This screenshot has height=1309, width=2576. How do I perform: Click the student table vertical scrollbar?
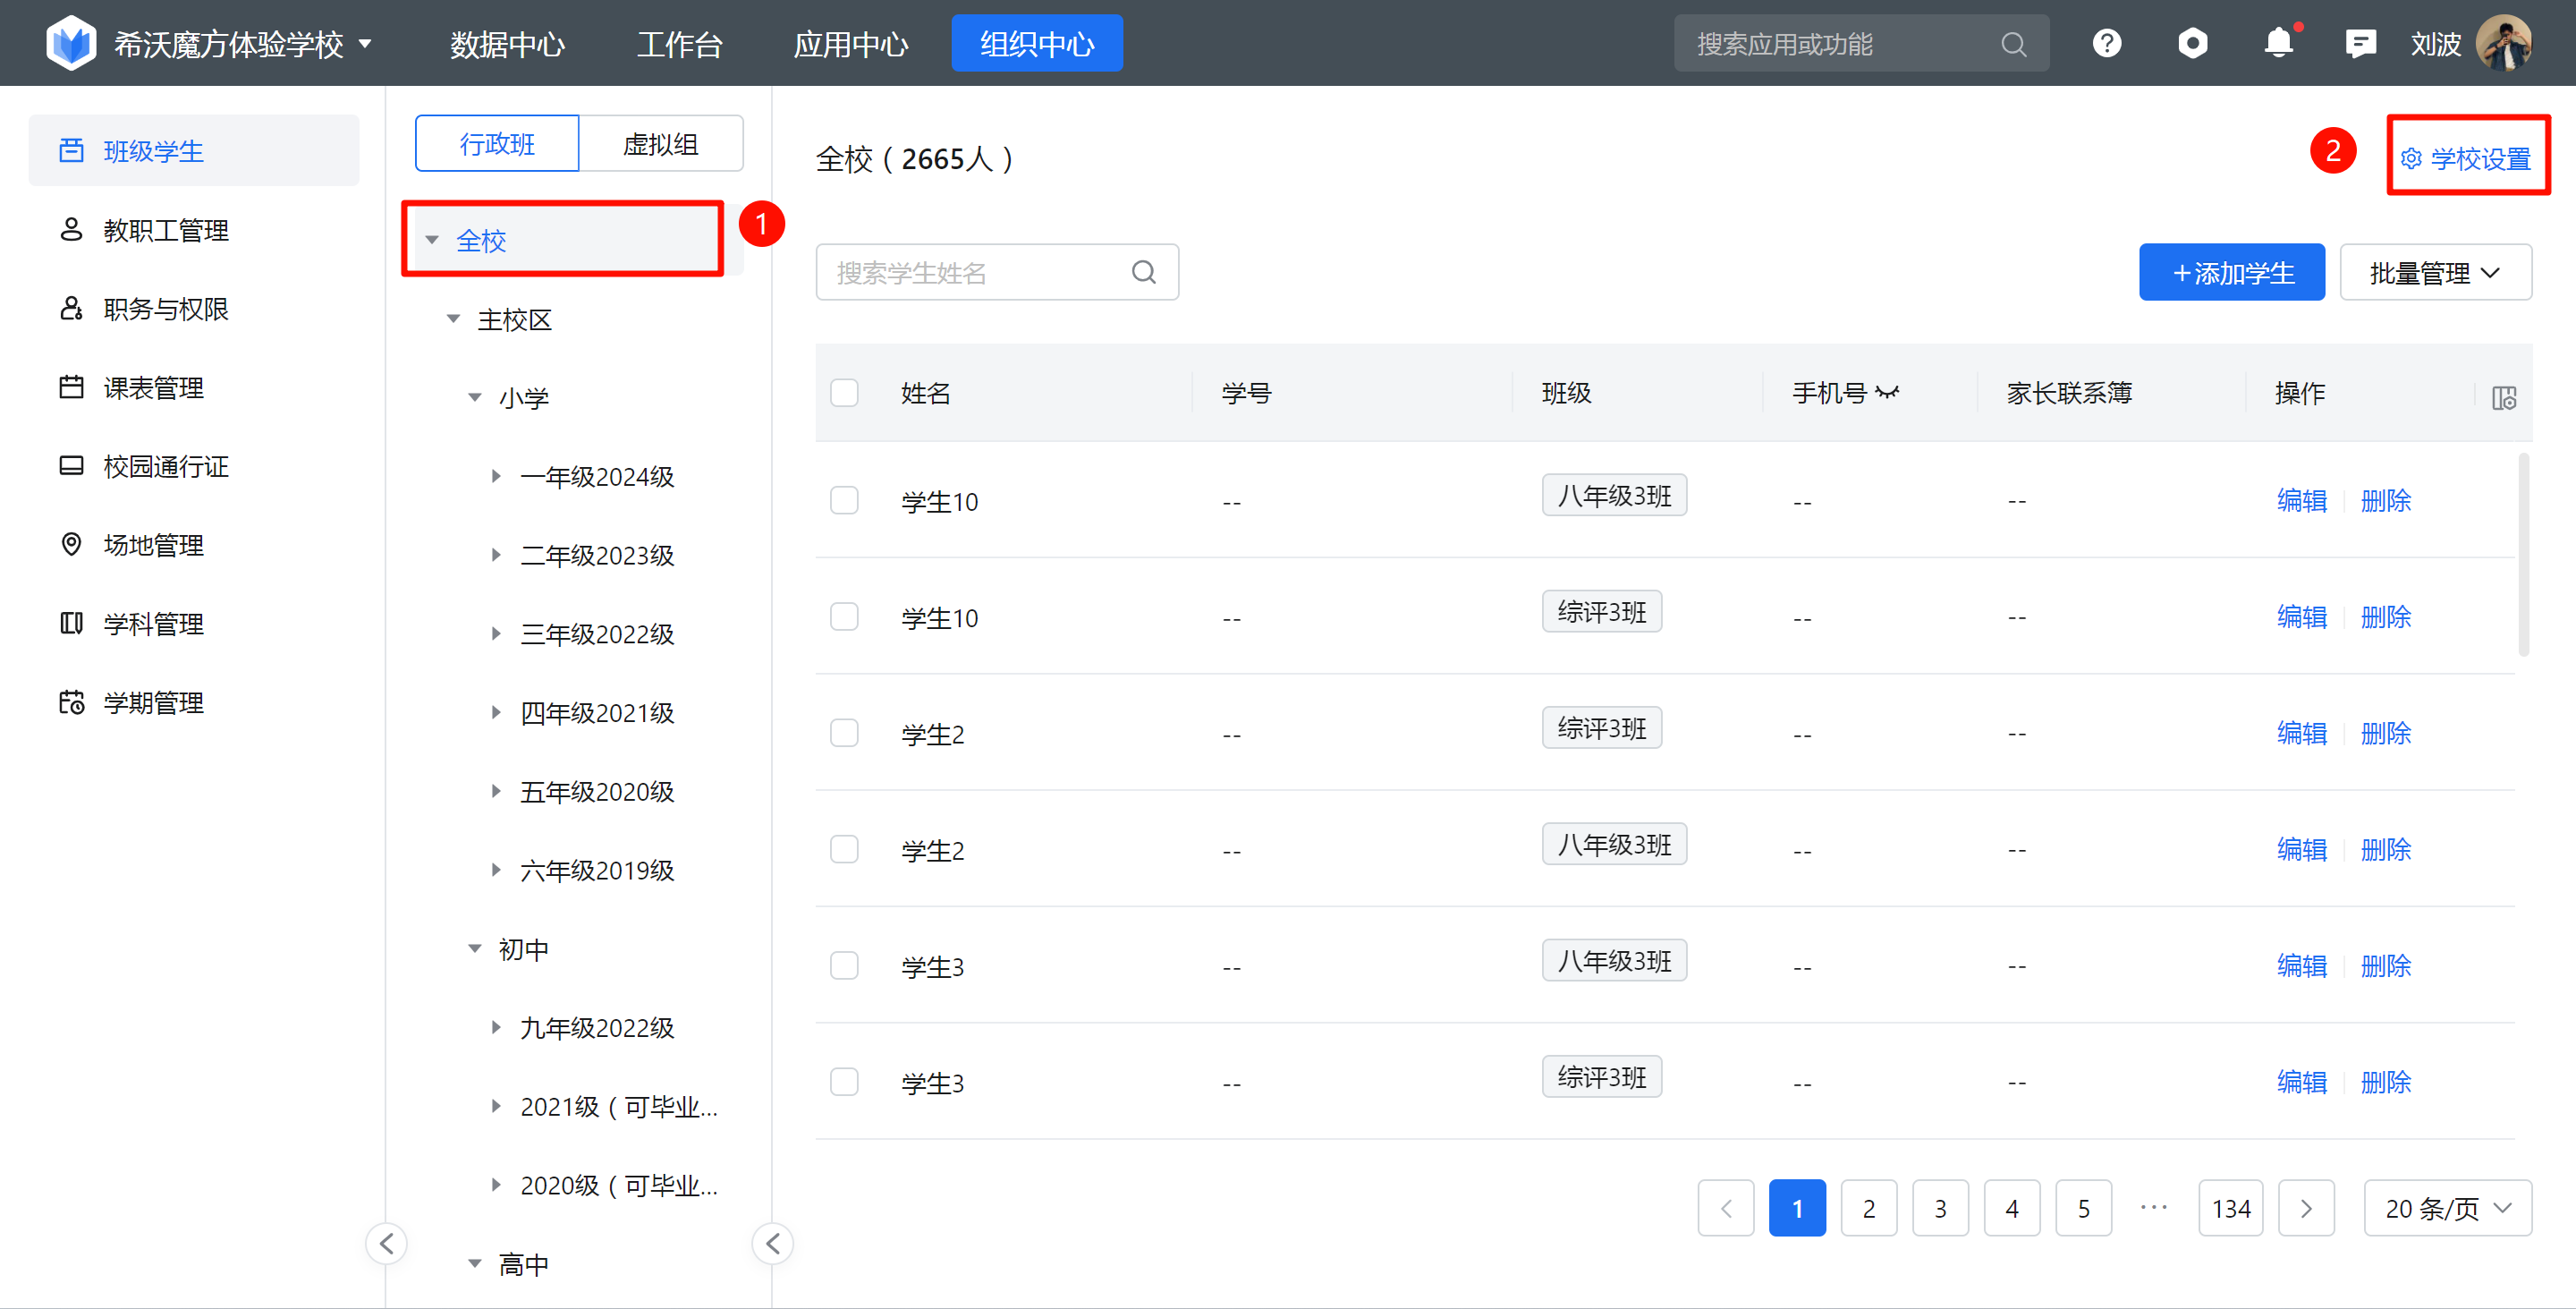2524,554
